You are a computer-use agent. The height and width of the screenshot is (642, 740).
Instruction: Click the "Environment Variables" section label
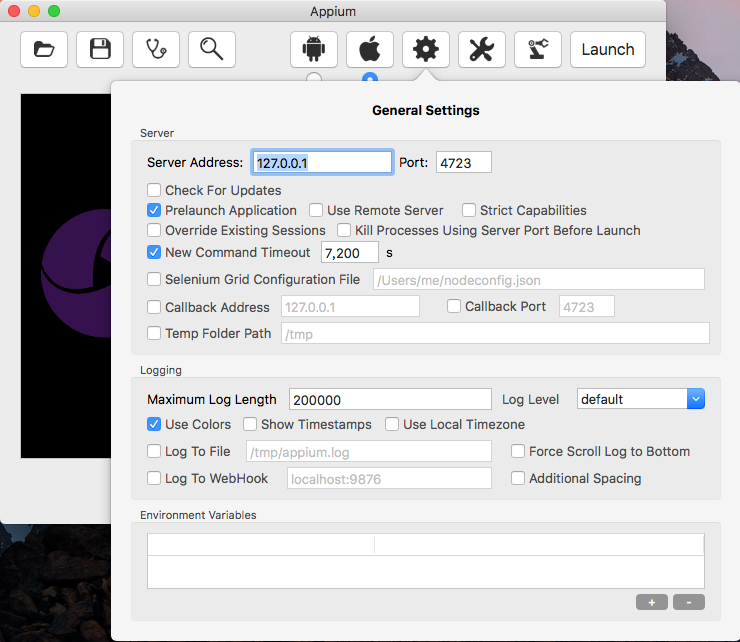click(198, 515)
